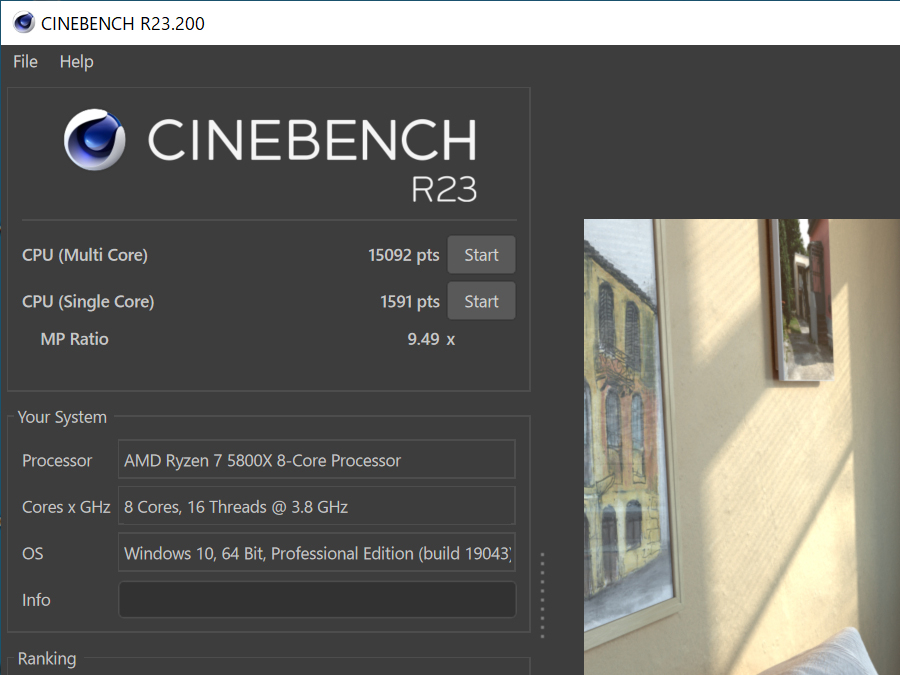Click the dotted panel splitter handle

(542, 595)
